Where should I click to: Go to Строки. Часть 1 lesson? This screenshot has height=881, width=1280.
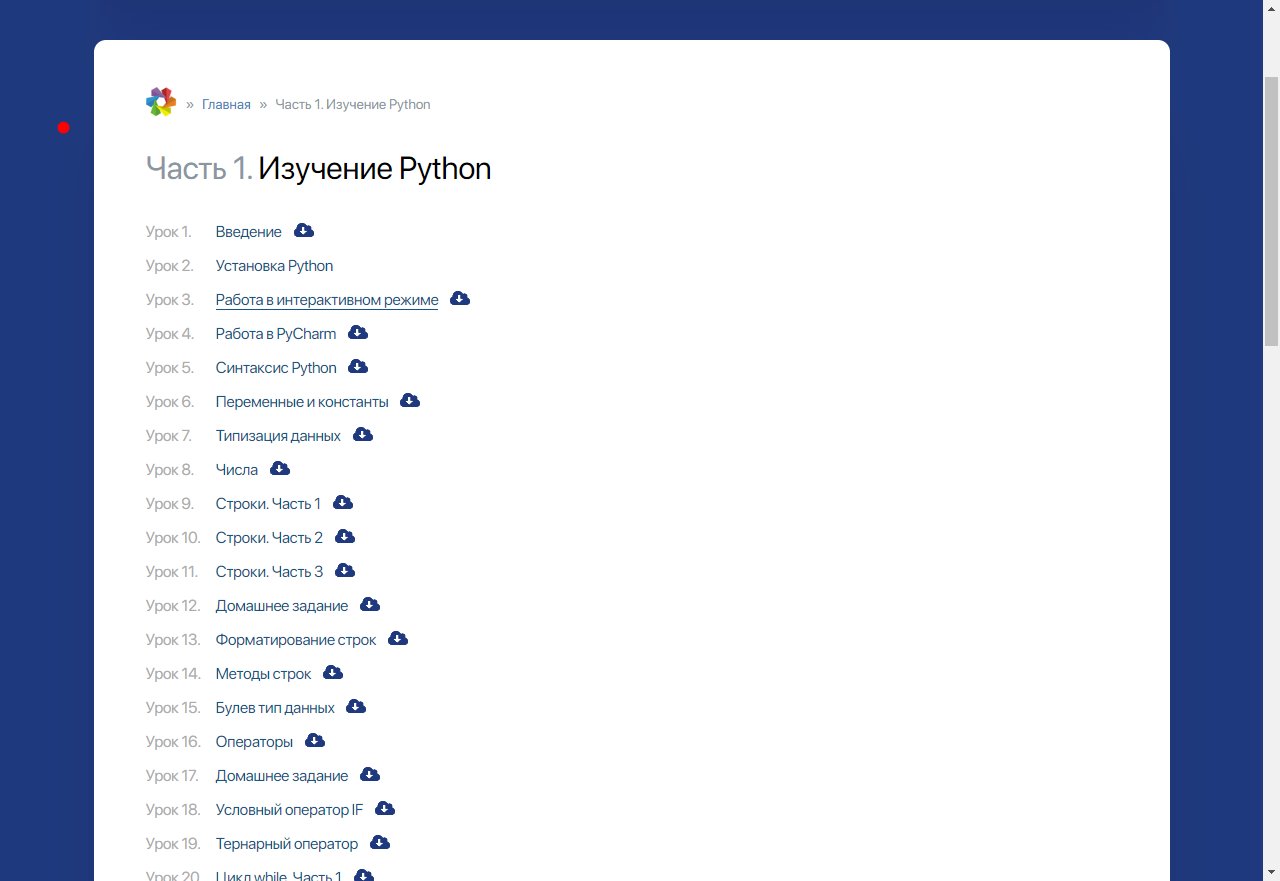268,504
